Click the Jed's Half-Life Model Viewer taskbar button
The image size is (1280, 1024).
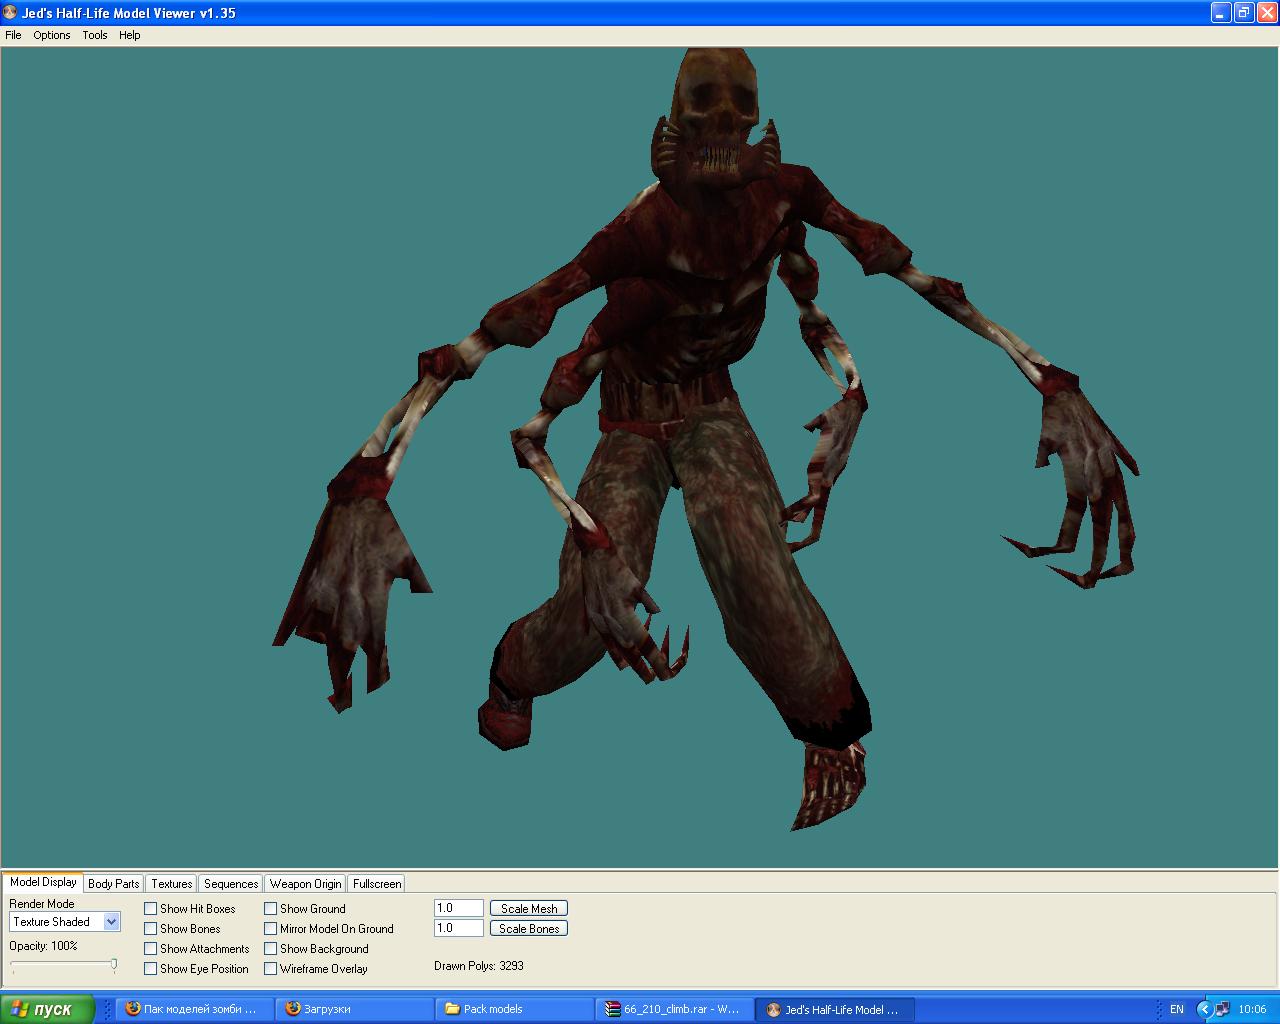(x=835, y=1009)
